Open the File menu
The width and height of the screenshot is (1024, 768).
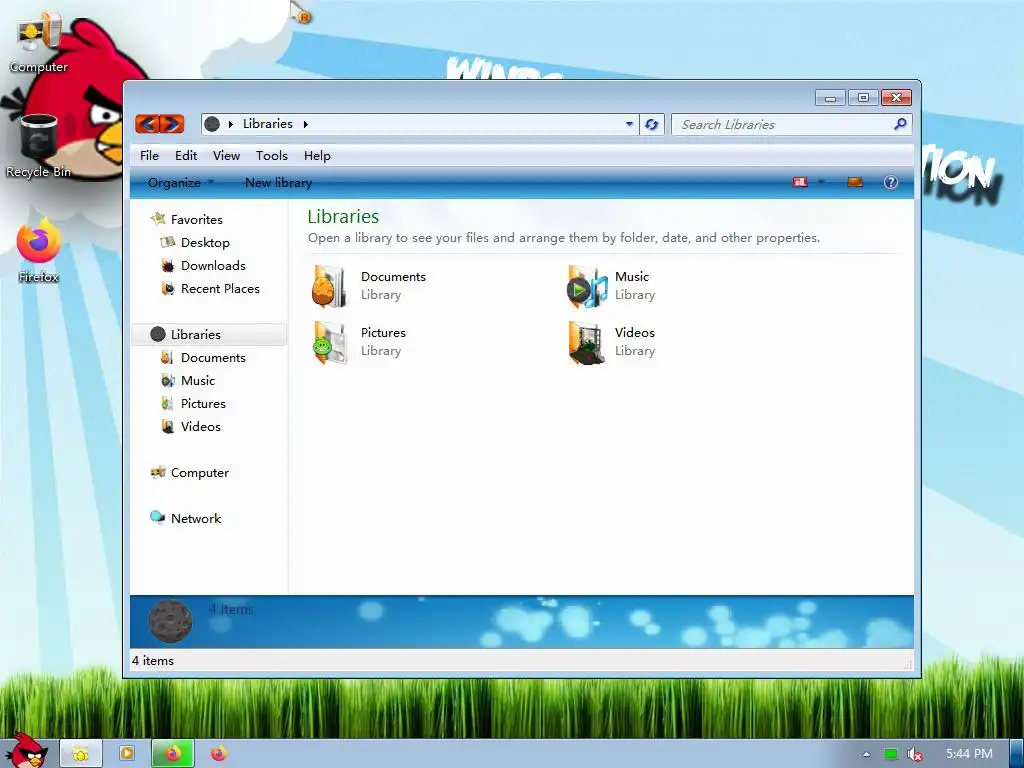(x=149, y=155)
